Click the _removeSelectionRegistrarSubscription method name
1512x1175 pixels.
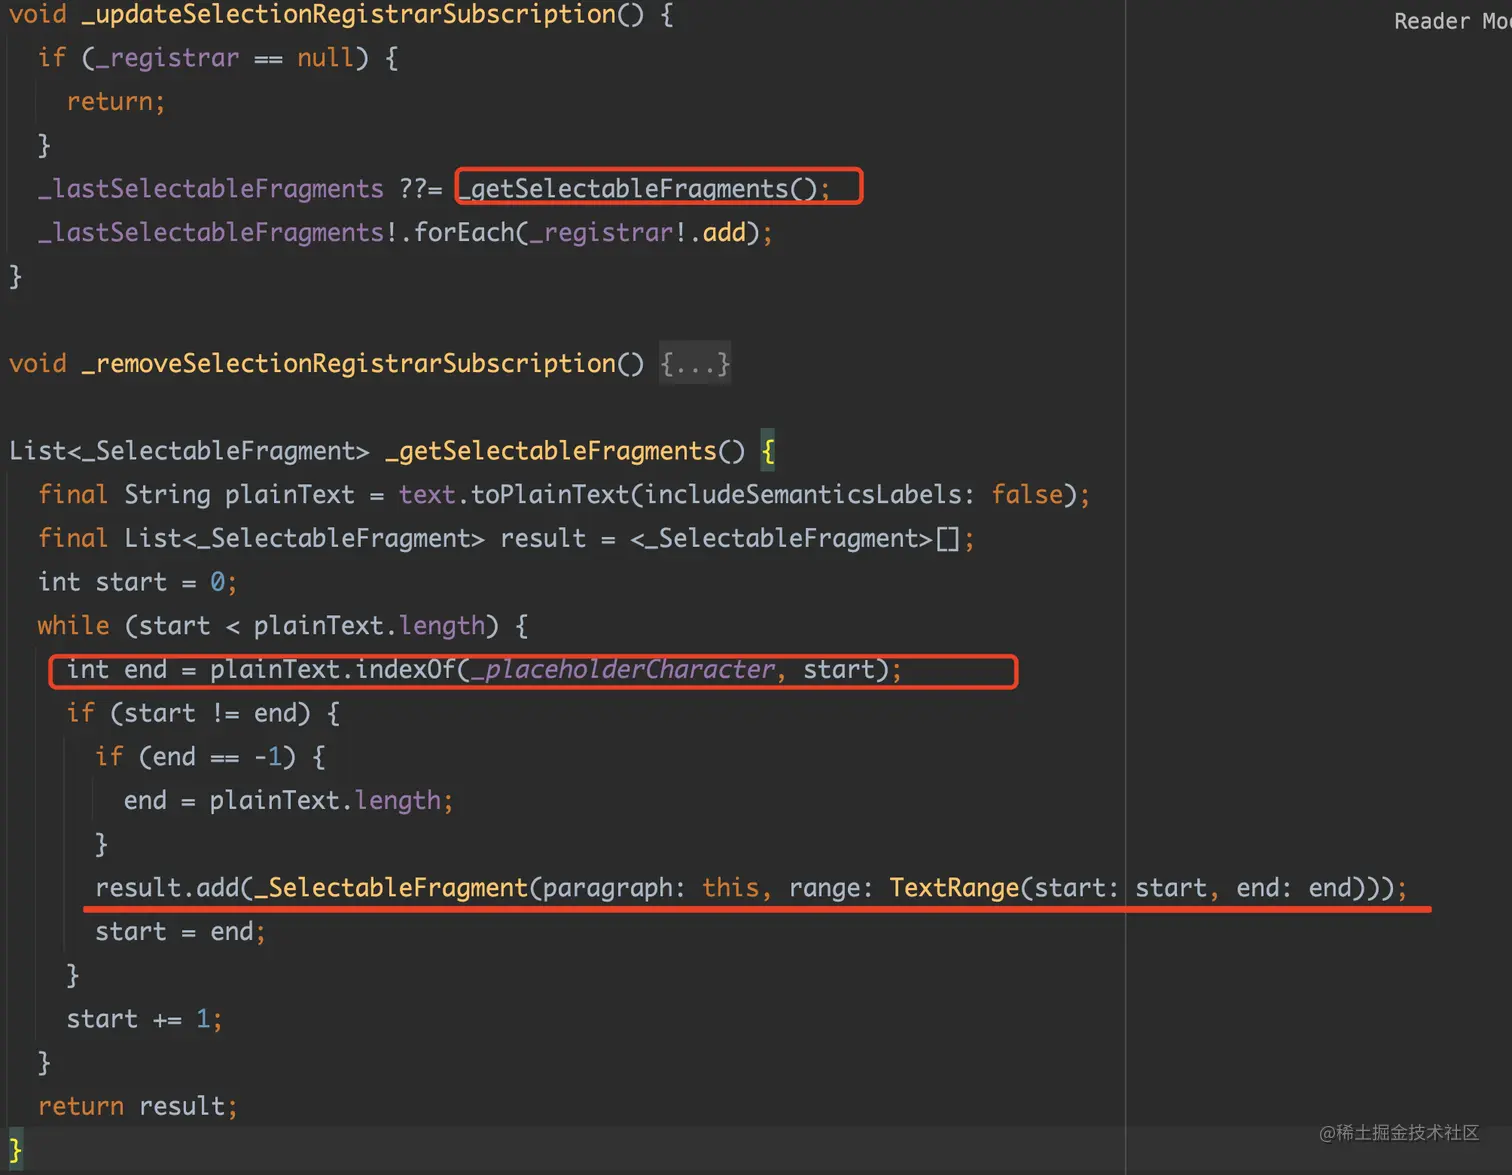click(x=348, y=364)
